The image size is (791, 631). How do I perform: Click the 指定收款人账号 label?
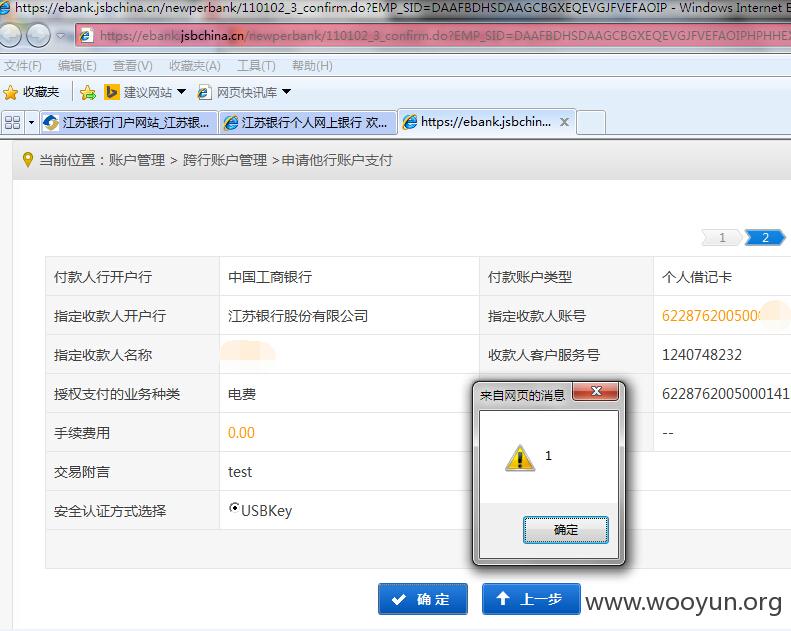coord(537,316)
